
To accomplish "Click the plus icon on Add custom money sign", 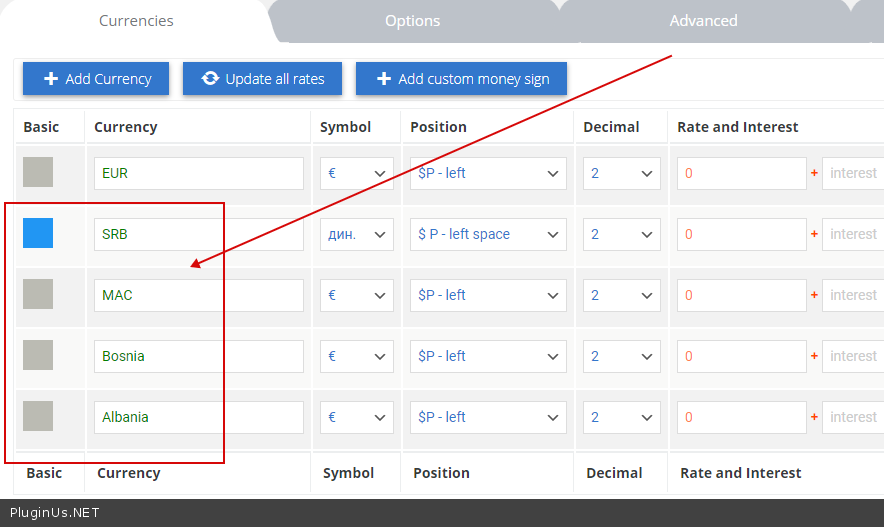I will (x=383, y=79).
